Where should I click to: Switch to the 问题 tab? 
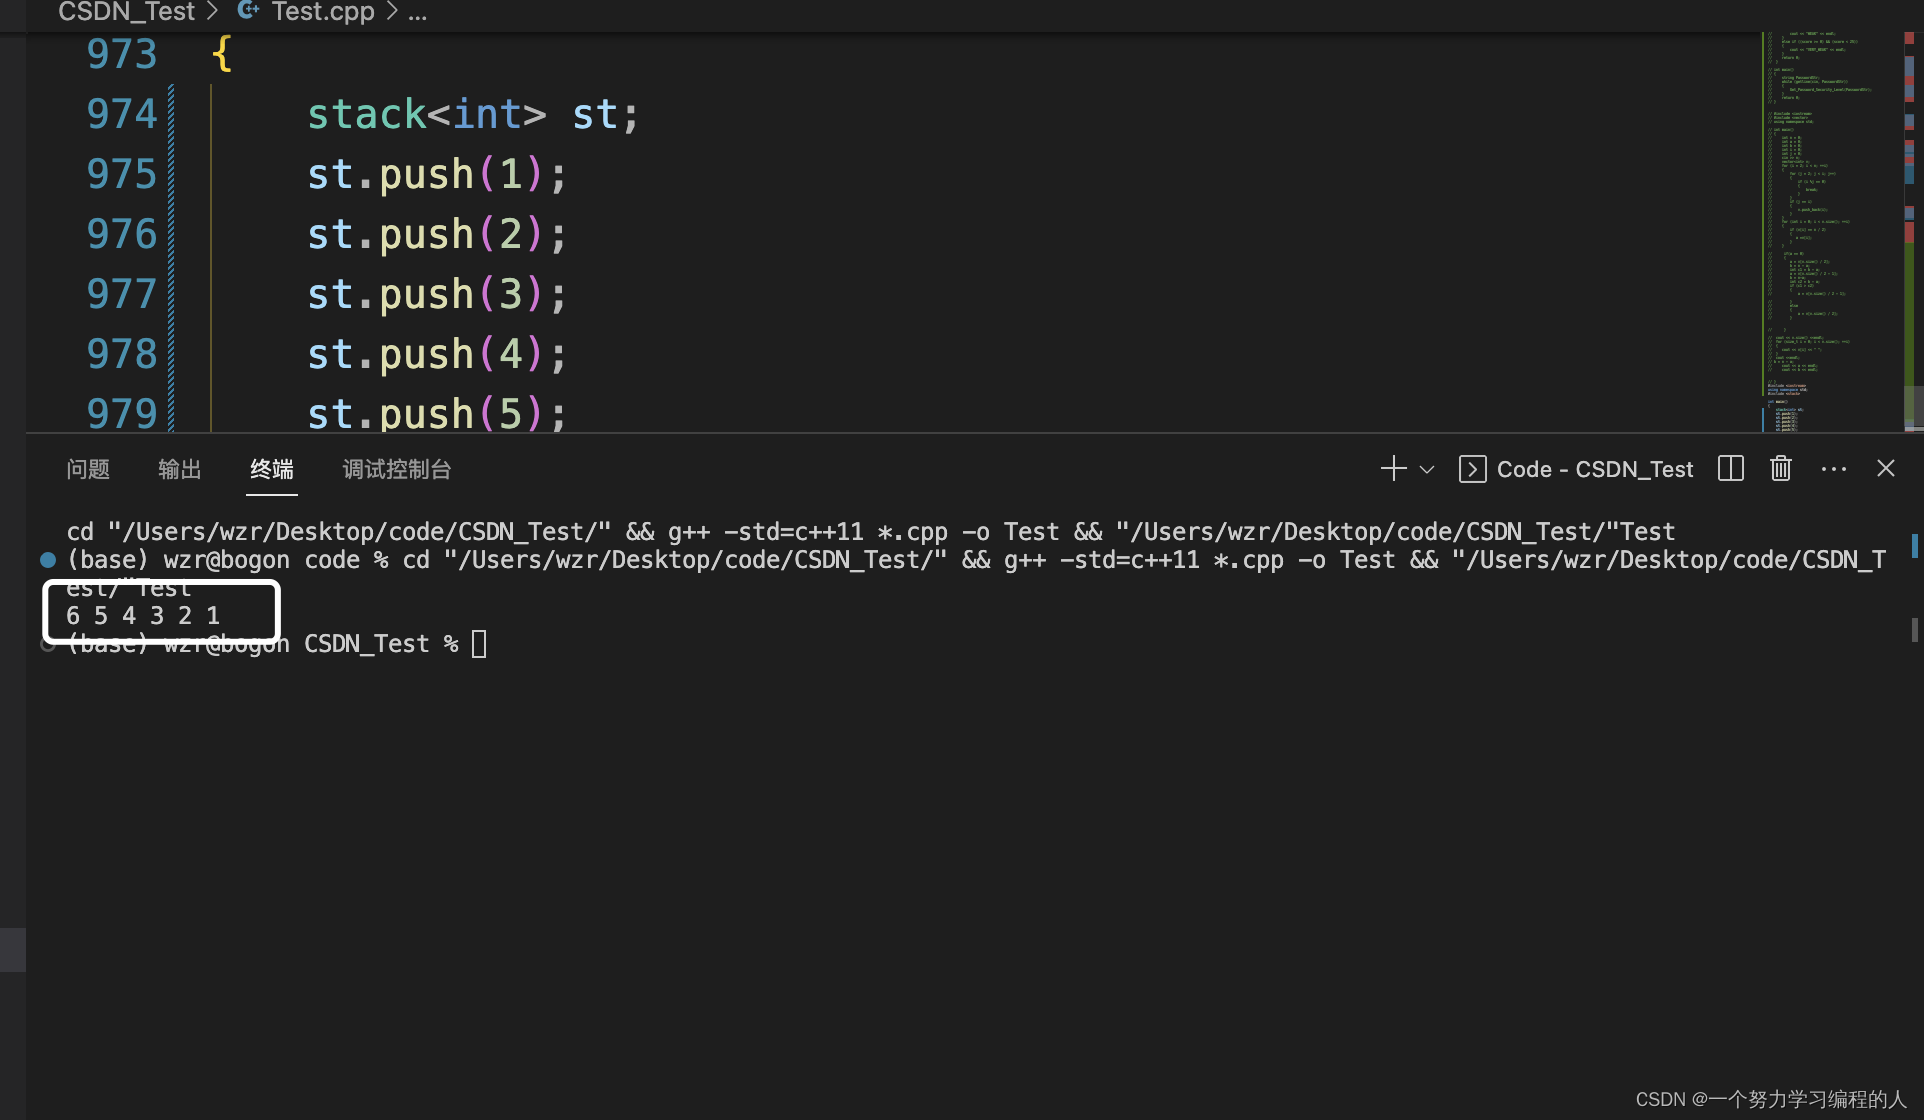[x=88, y=470]
